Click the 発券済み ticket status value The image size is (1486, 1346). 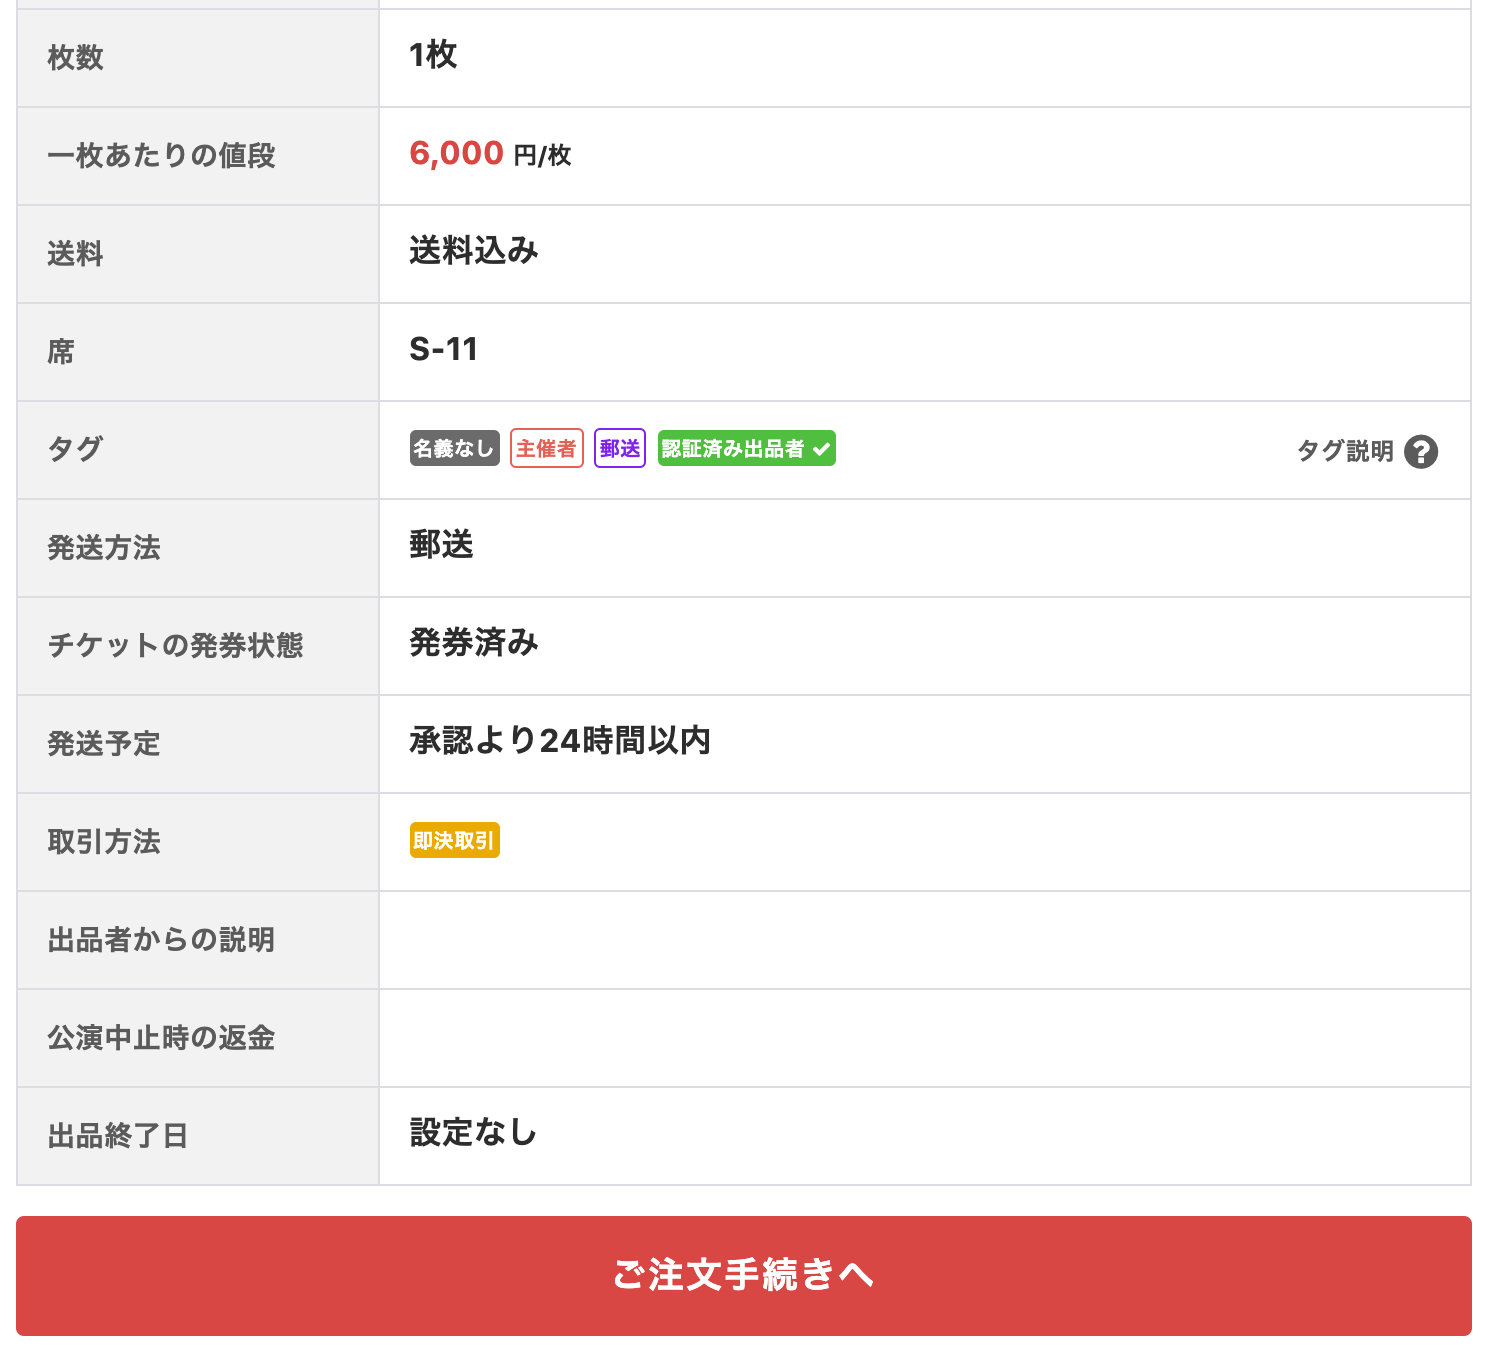pos(474,643)
